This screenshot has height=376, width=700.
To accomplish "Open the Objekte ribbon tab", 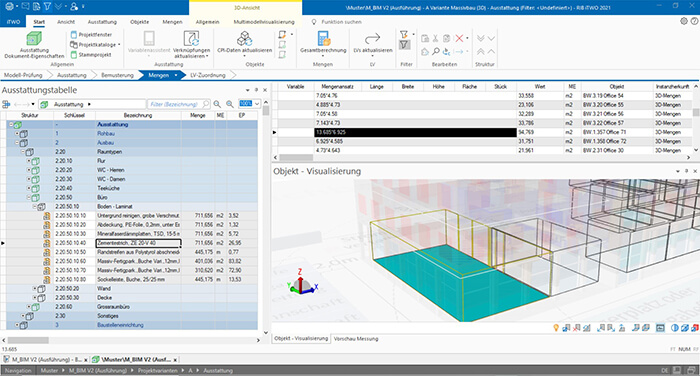I will [x=140, y=22].
